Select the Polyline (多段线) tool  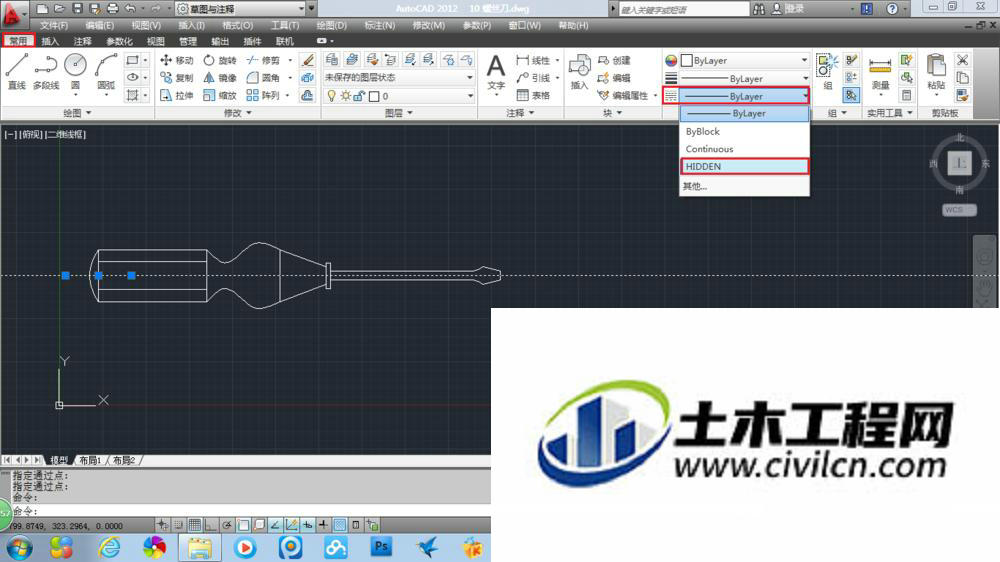click(46, 71)
